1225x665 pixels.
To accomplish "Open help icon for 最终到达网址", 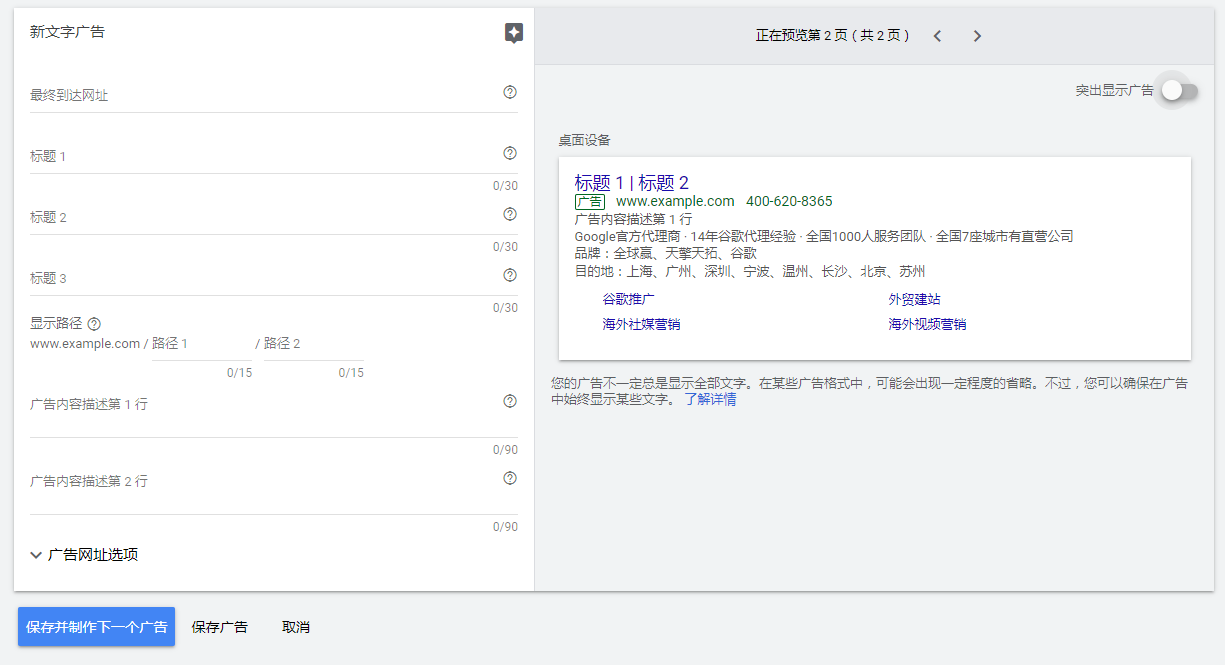I will (510, 92).
